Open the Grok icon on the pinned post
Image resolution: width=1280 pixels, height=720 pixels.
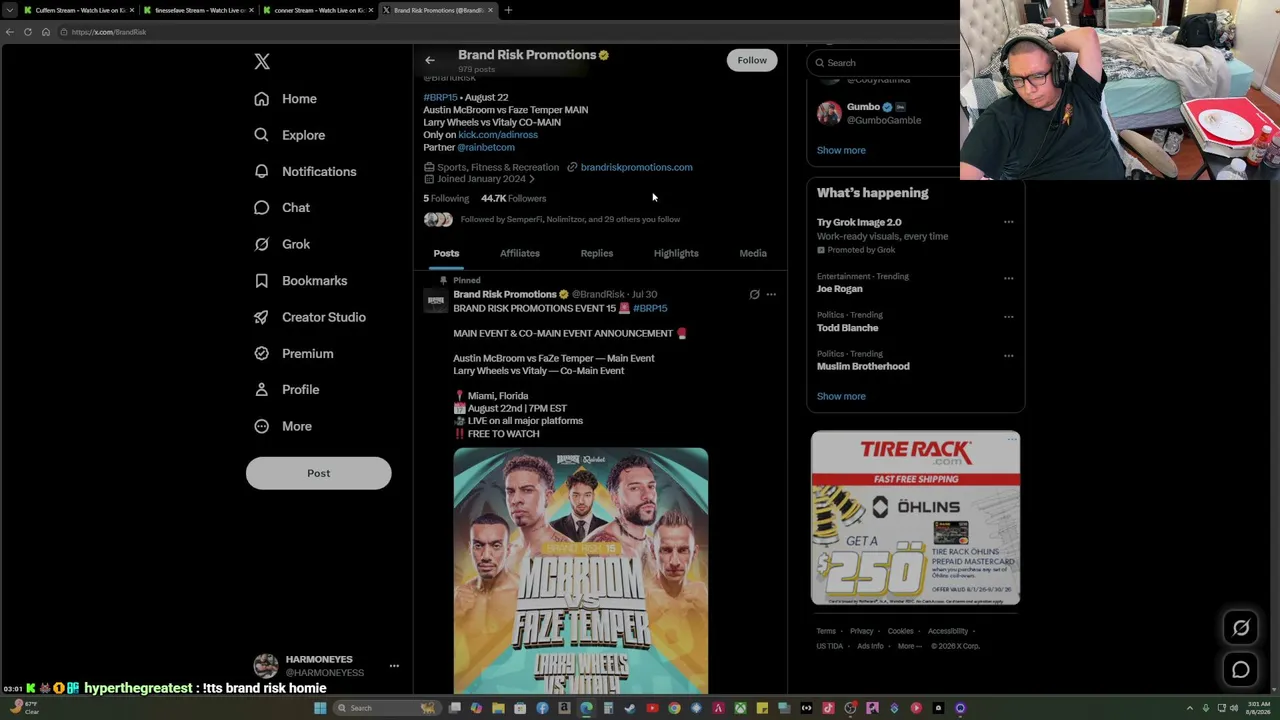[755, 294]
